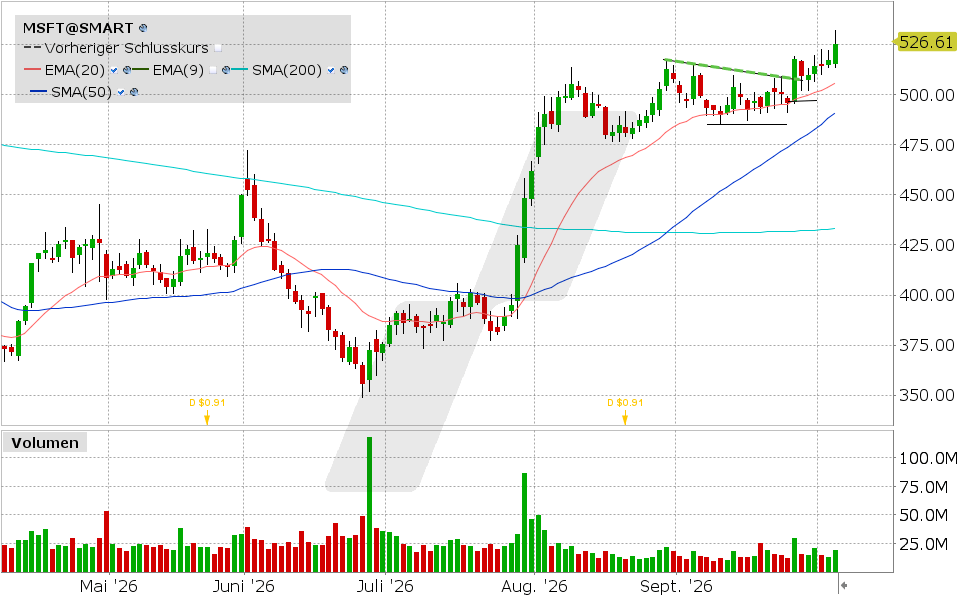Click the SMA(200) legend label
Image resolution: width=960 pixels, height=600 pixels.
pos(287,70)
